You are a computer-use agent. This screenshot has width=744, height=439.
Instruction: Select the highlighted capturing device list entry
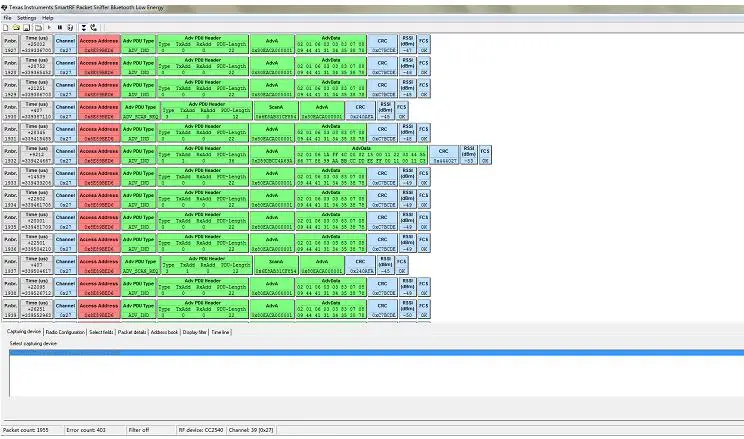pos(377,353)
